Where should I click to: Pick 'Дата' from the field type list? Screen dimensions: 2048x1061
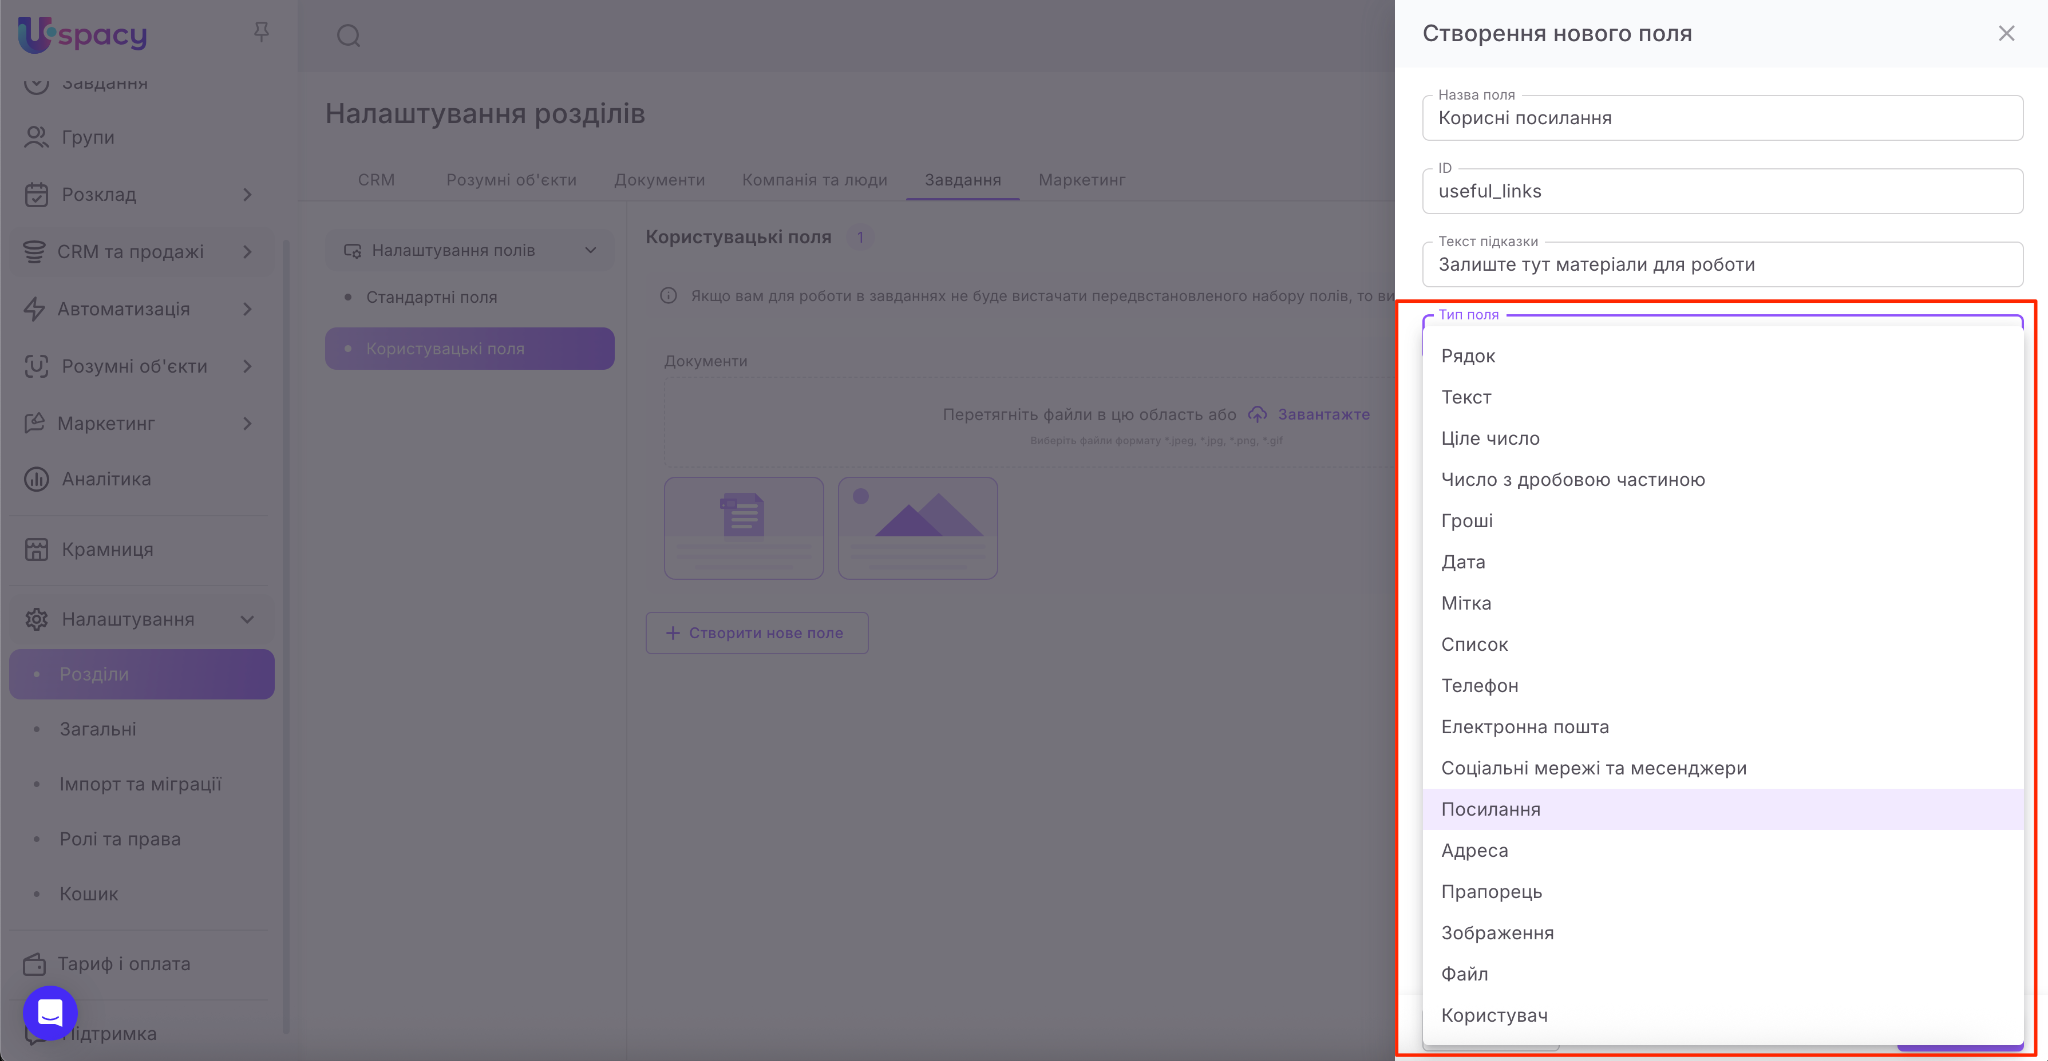[1463, 562]
